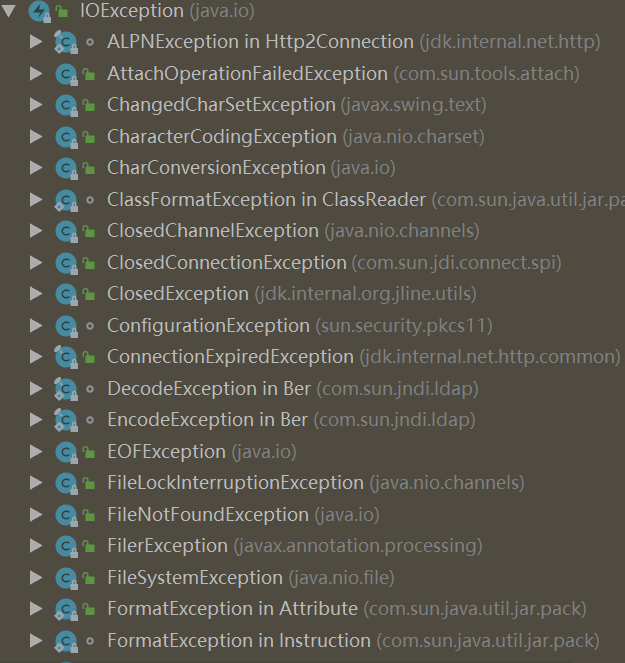Collapse the IOException root node
Image resolution: width=625 pixels, height=663 pixels.
[x=9, y=11]
